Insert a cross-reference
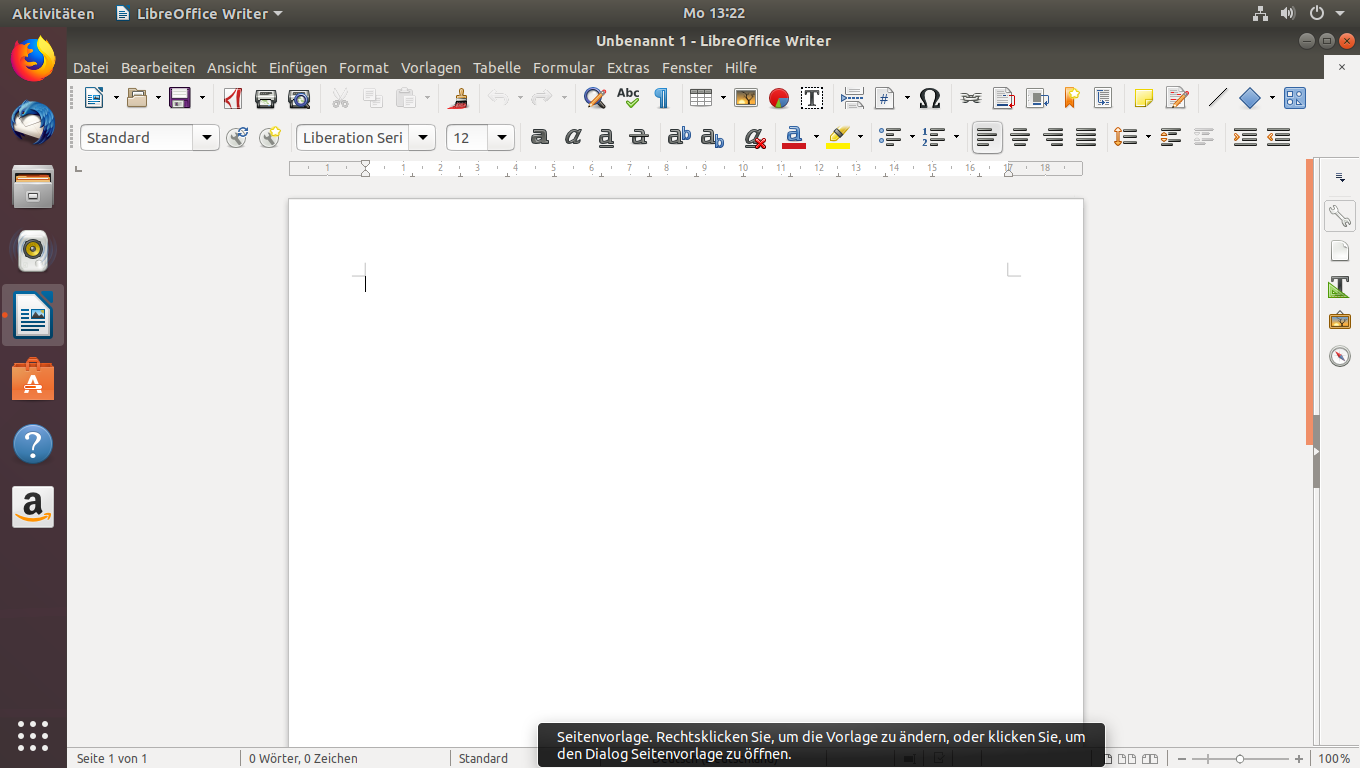Image resolution: width=1360 pixels, height=768 pixels. (1103, 98)
